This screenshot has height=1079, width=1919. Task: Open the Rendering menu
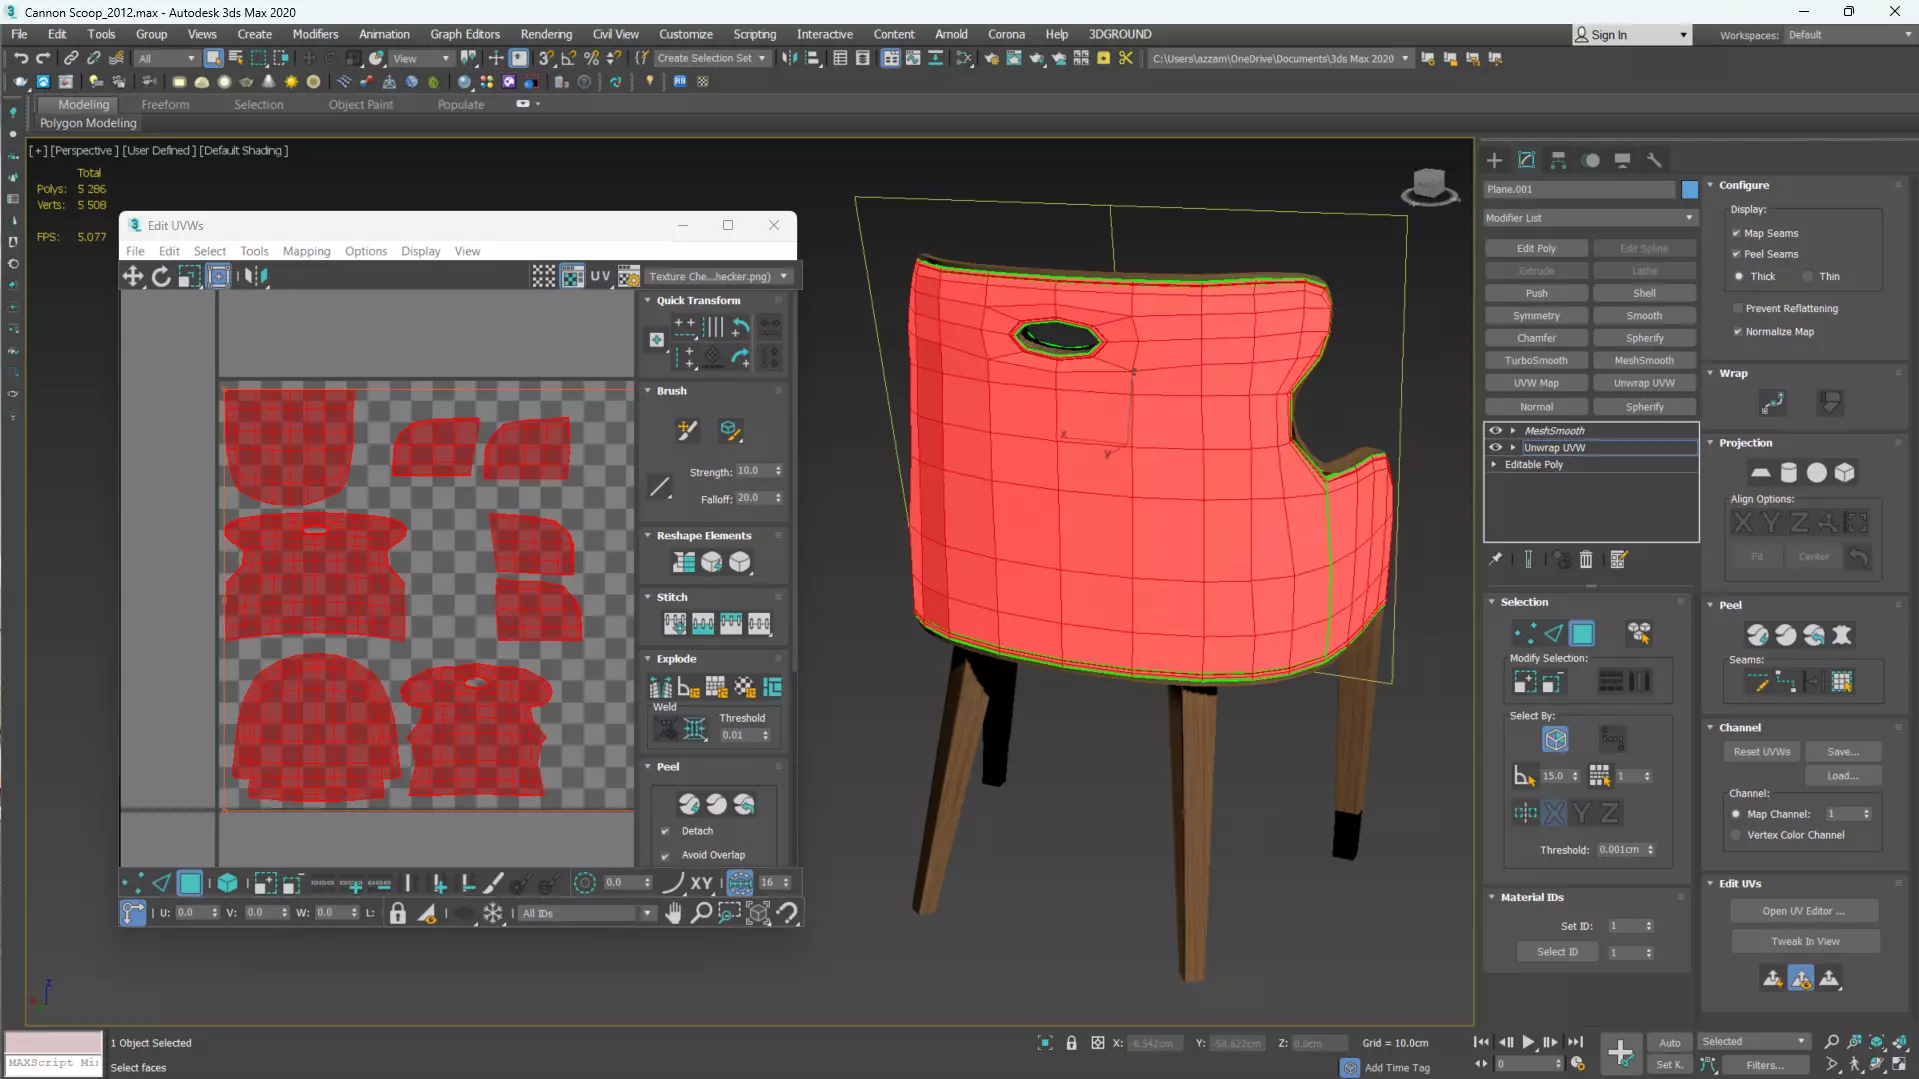tap(546, 34)
